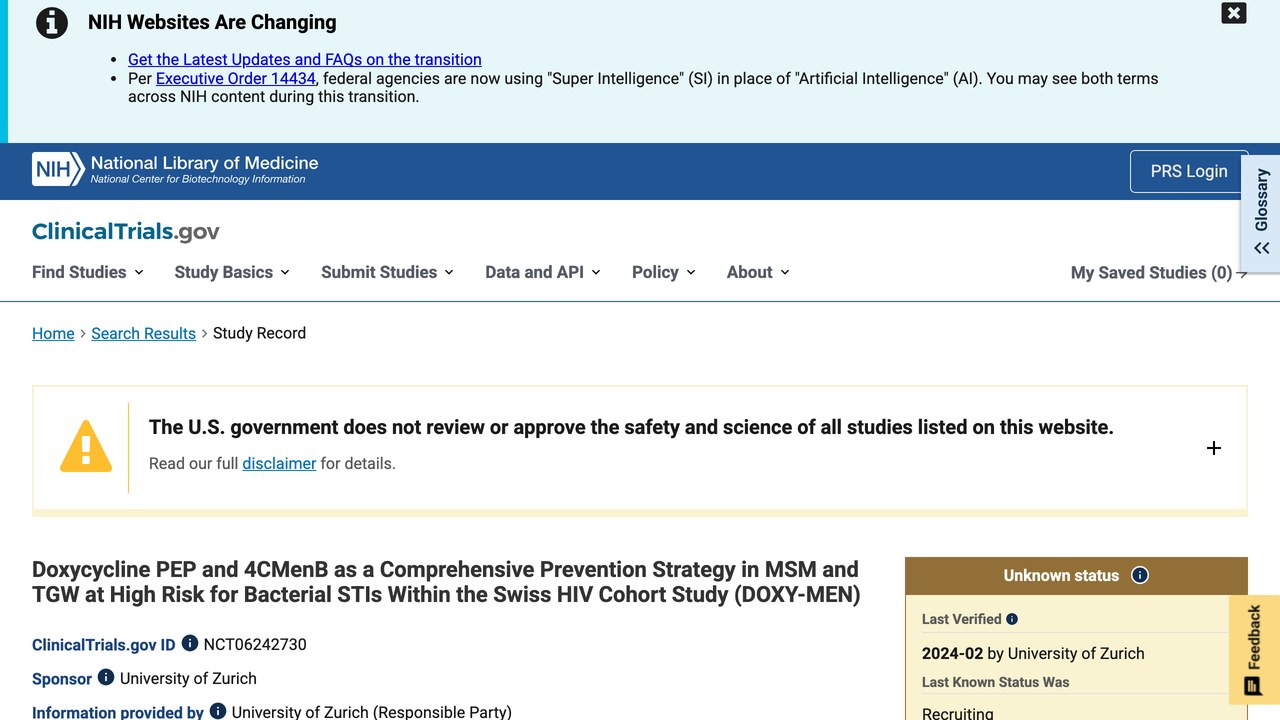Expand the Study Basics menu
The image size is (1280, 720).
pyautogui.click(x=232, y=272)
